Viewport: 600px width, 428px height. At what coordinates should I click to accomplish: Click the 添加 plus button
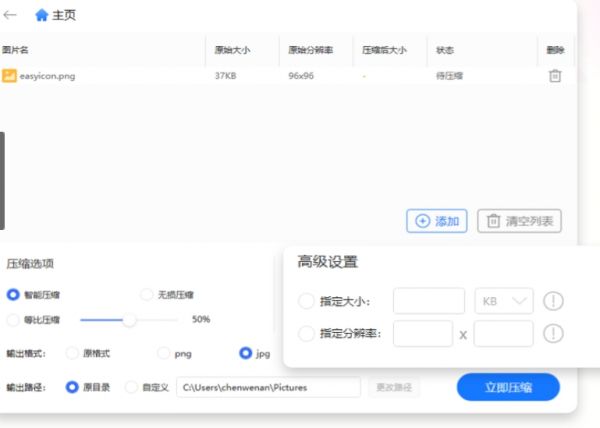pos(437,221)
